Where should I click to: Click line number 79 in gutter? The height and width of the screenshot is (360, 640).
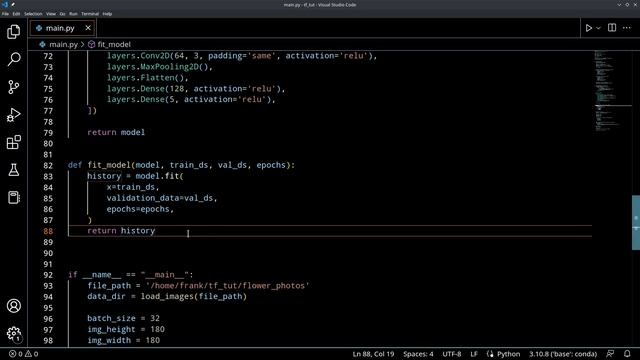click(48, 133)
